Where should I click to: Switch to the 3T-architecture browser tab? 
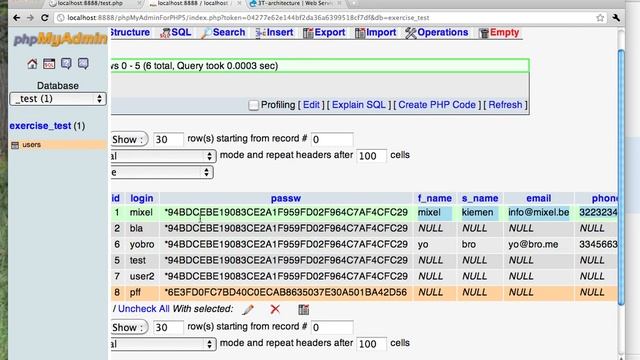tap(295, 3)
